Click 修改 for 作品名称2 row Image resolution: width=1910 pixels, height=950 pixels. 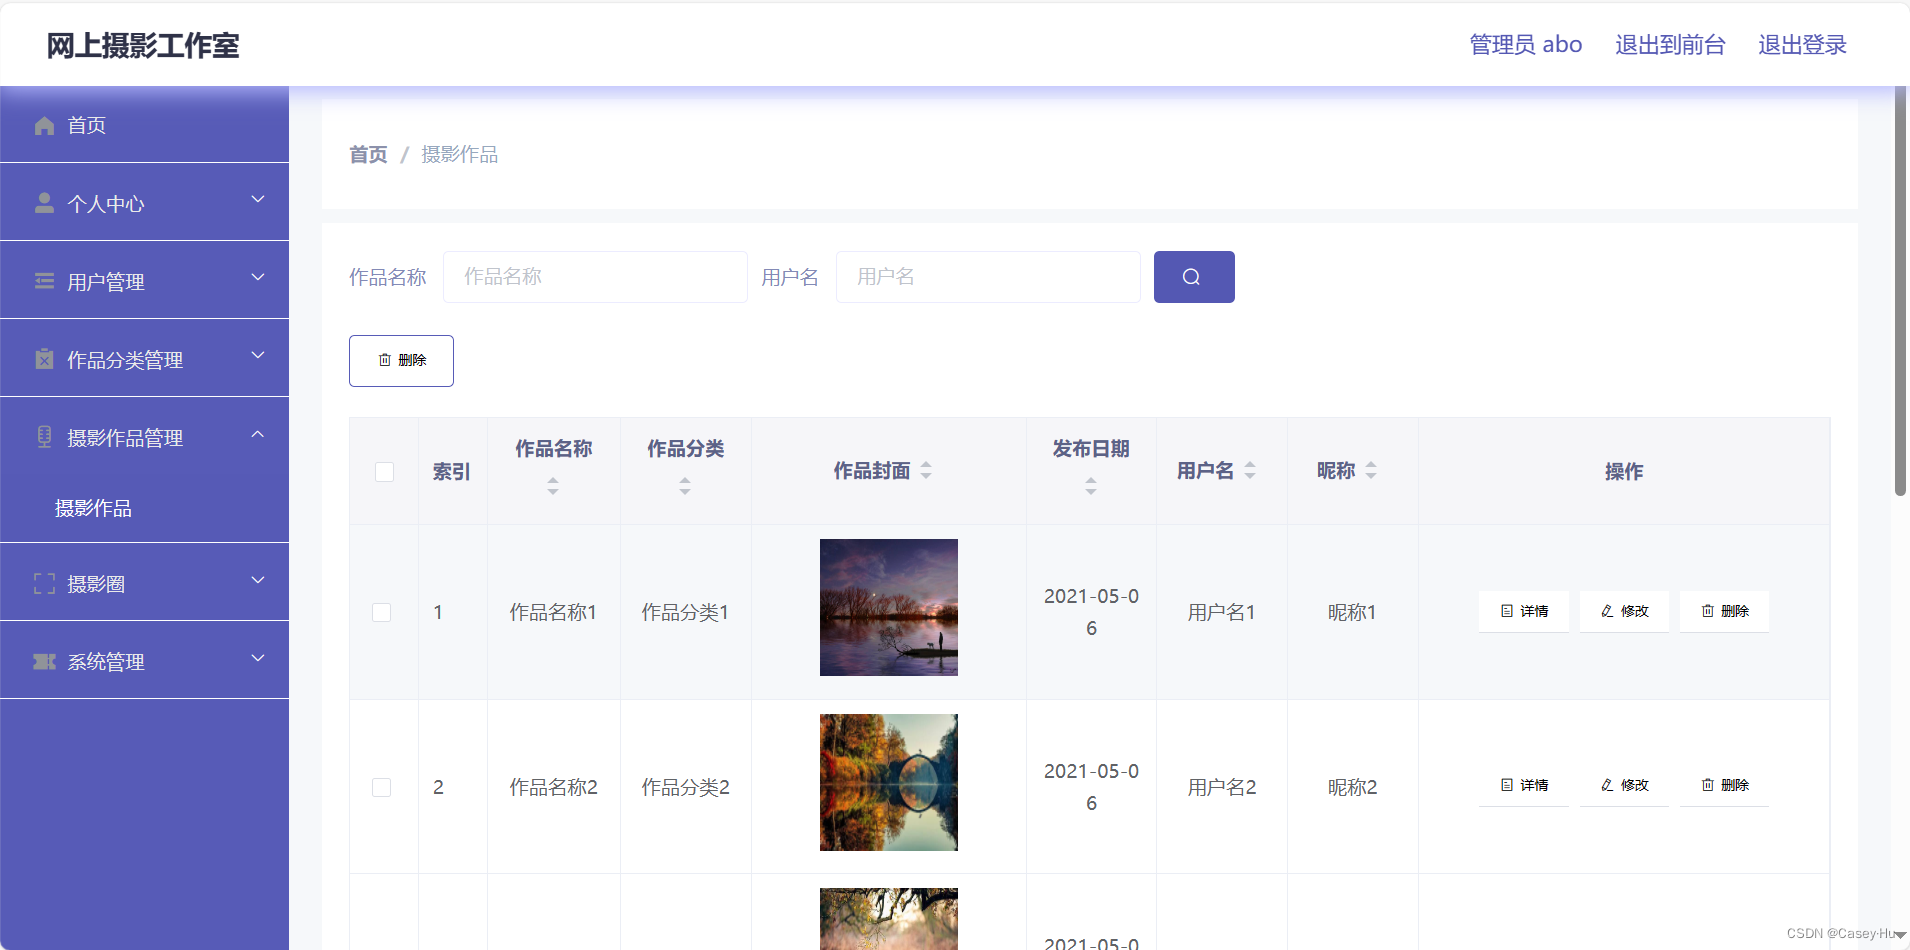(x=1624, y=785)
